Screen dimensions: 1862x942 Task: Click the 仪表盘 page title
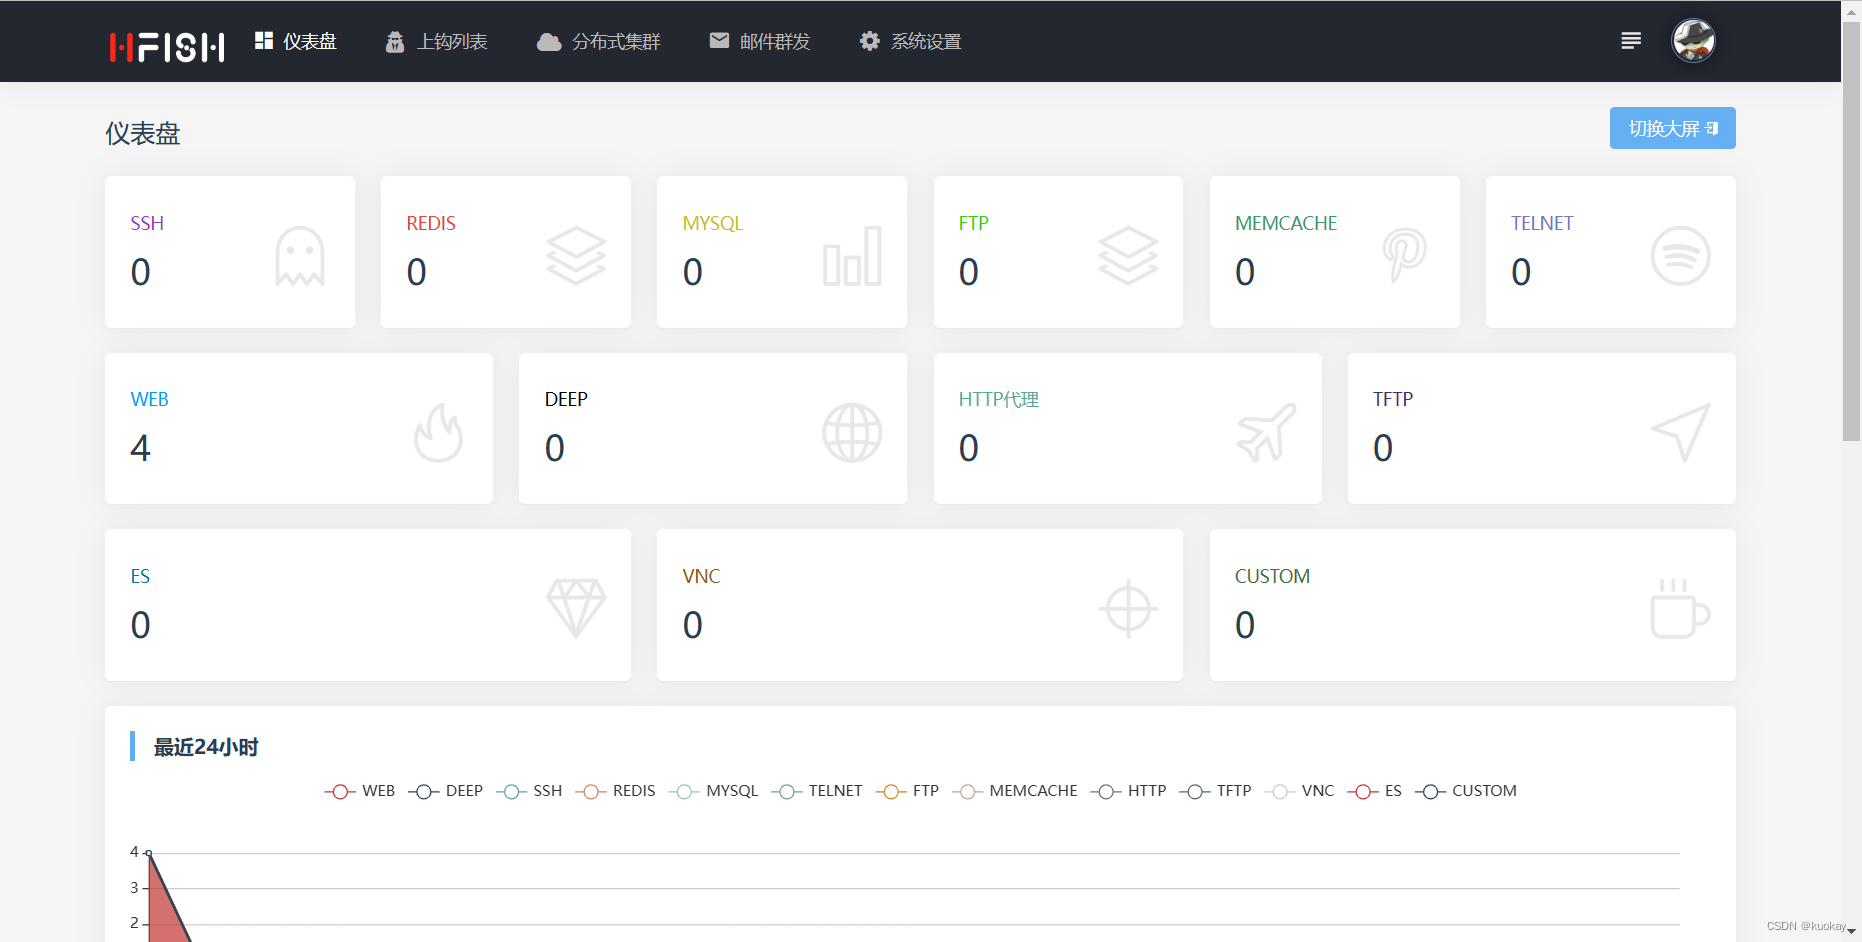(x=143, y=133)
